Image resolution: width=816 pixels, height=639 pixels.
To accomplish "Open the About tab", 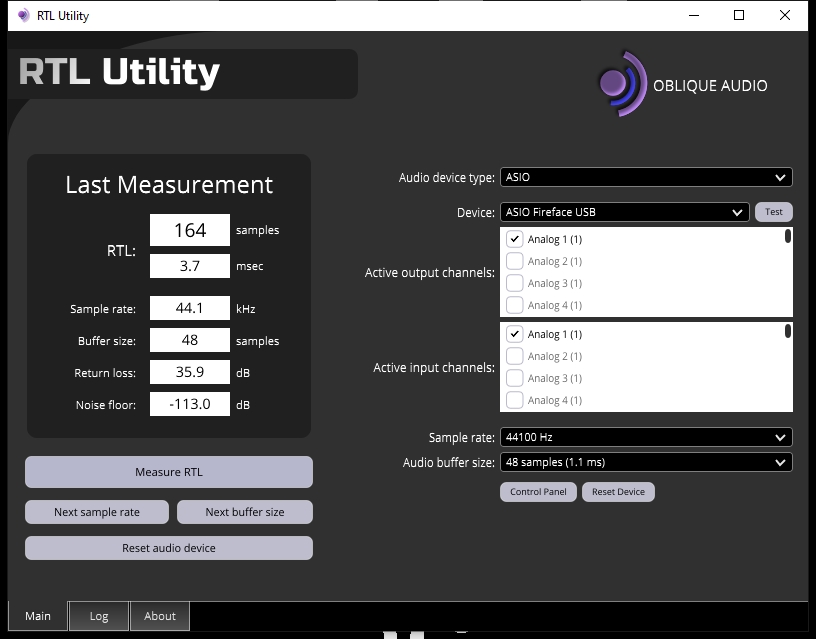I will click(160, 616).
